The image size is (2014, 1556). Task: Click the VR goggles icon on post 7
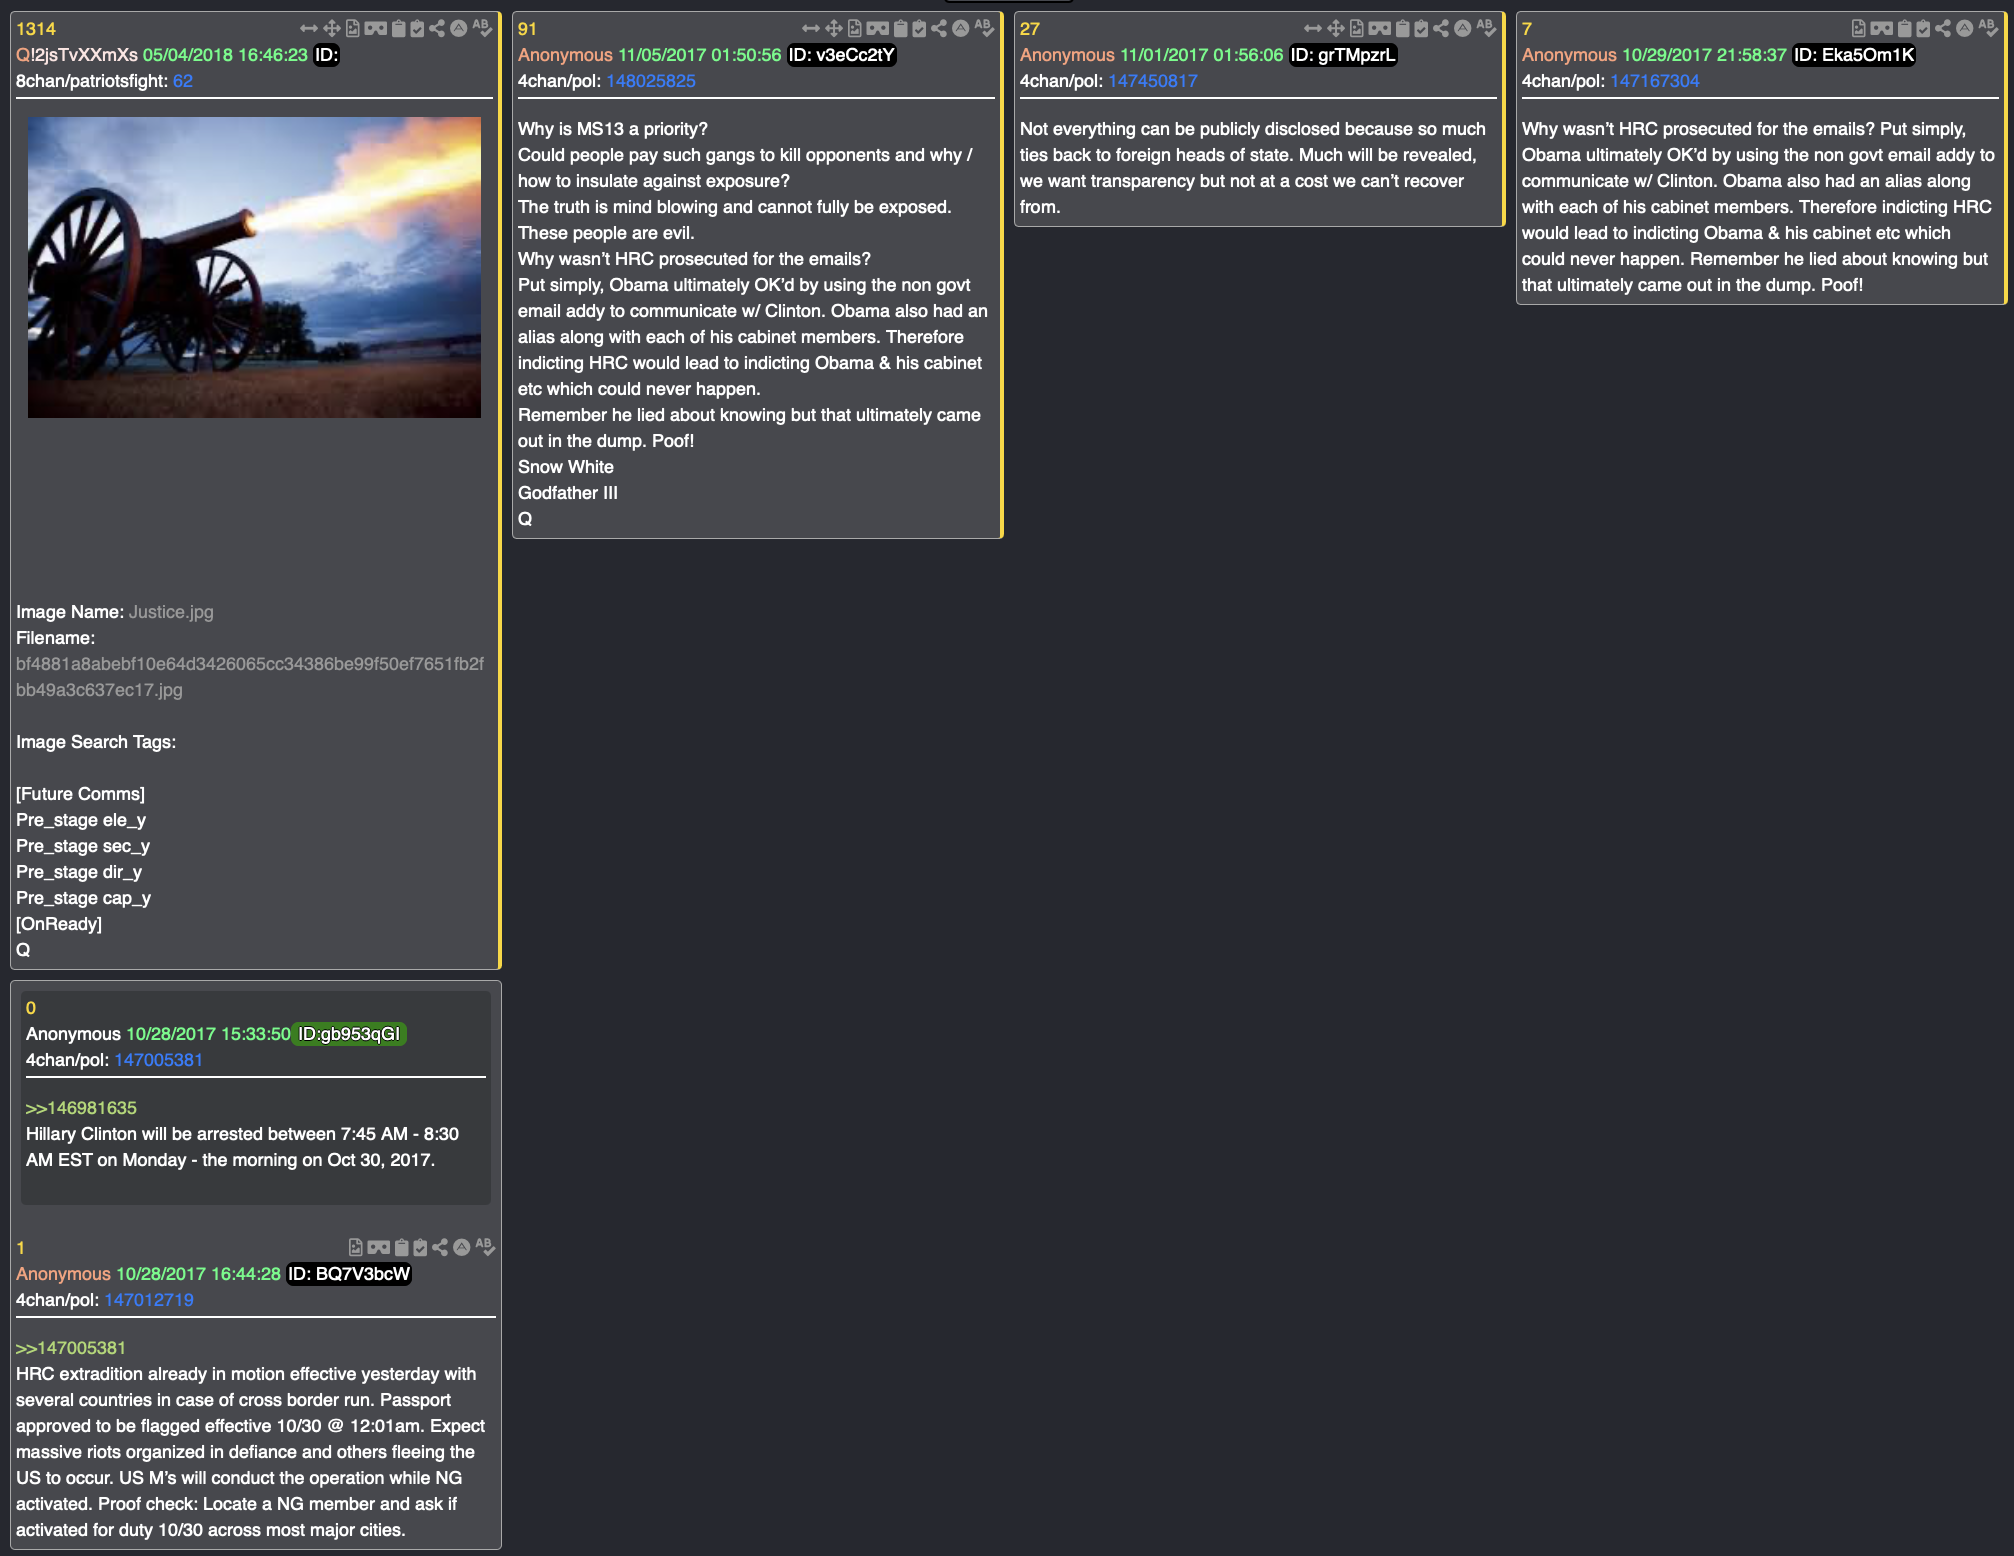tap(1882, 29)
